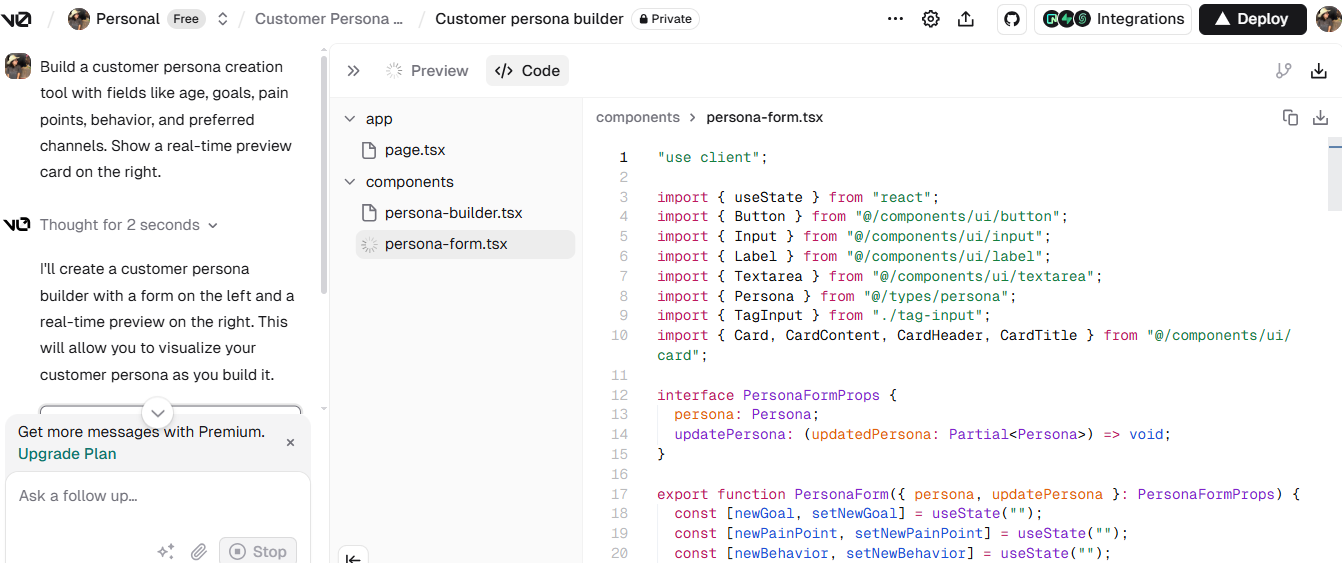This screenshot has height=563, width=1342.
Task: Click line 17 export function PersonaForm
Action: click(978, 494)
